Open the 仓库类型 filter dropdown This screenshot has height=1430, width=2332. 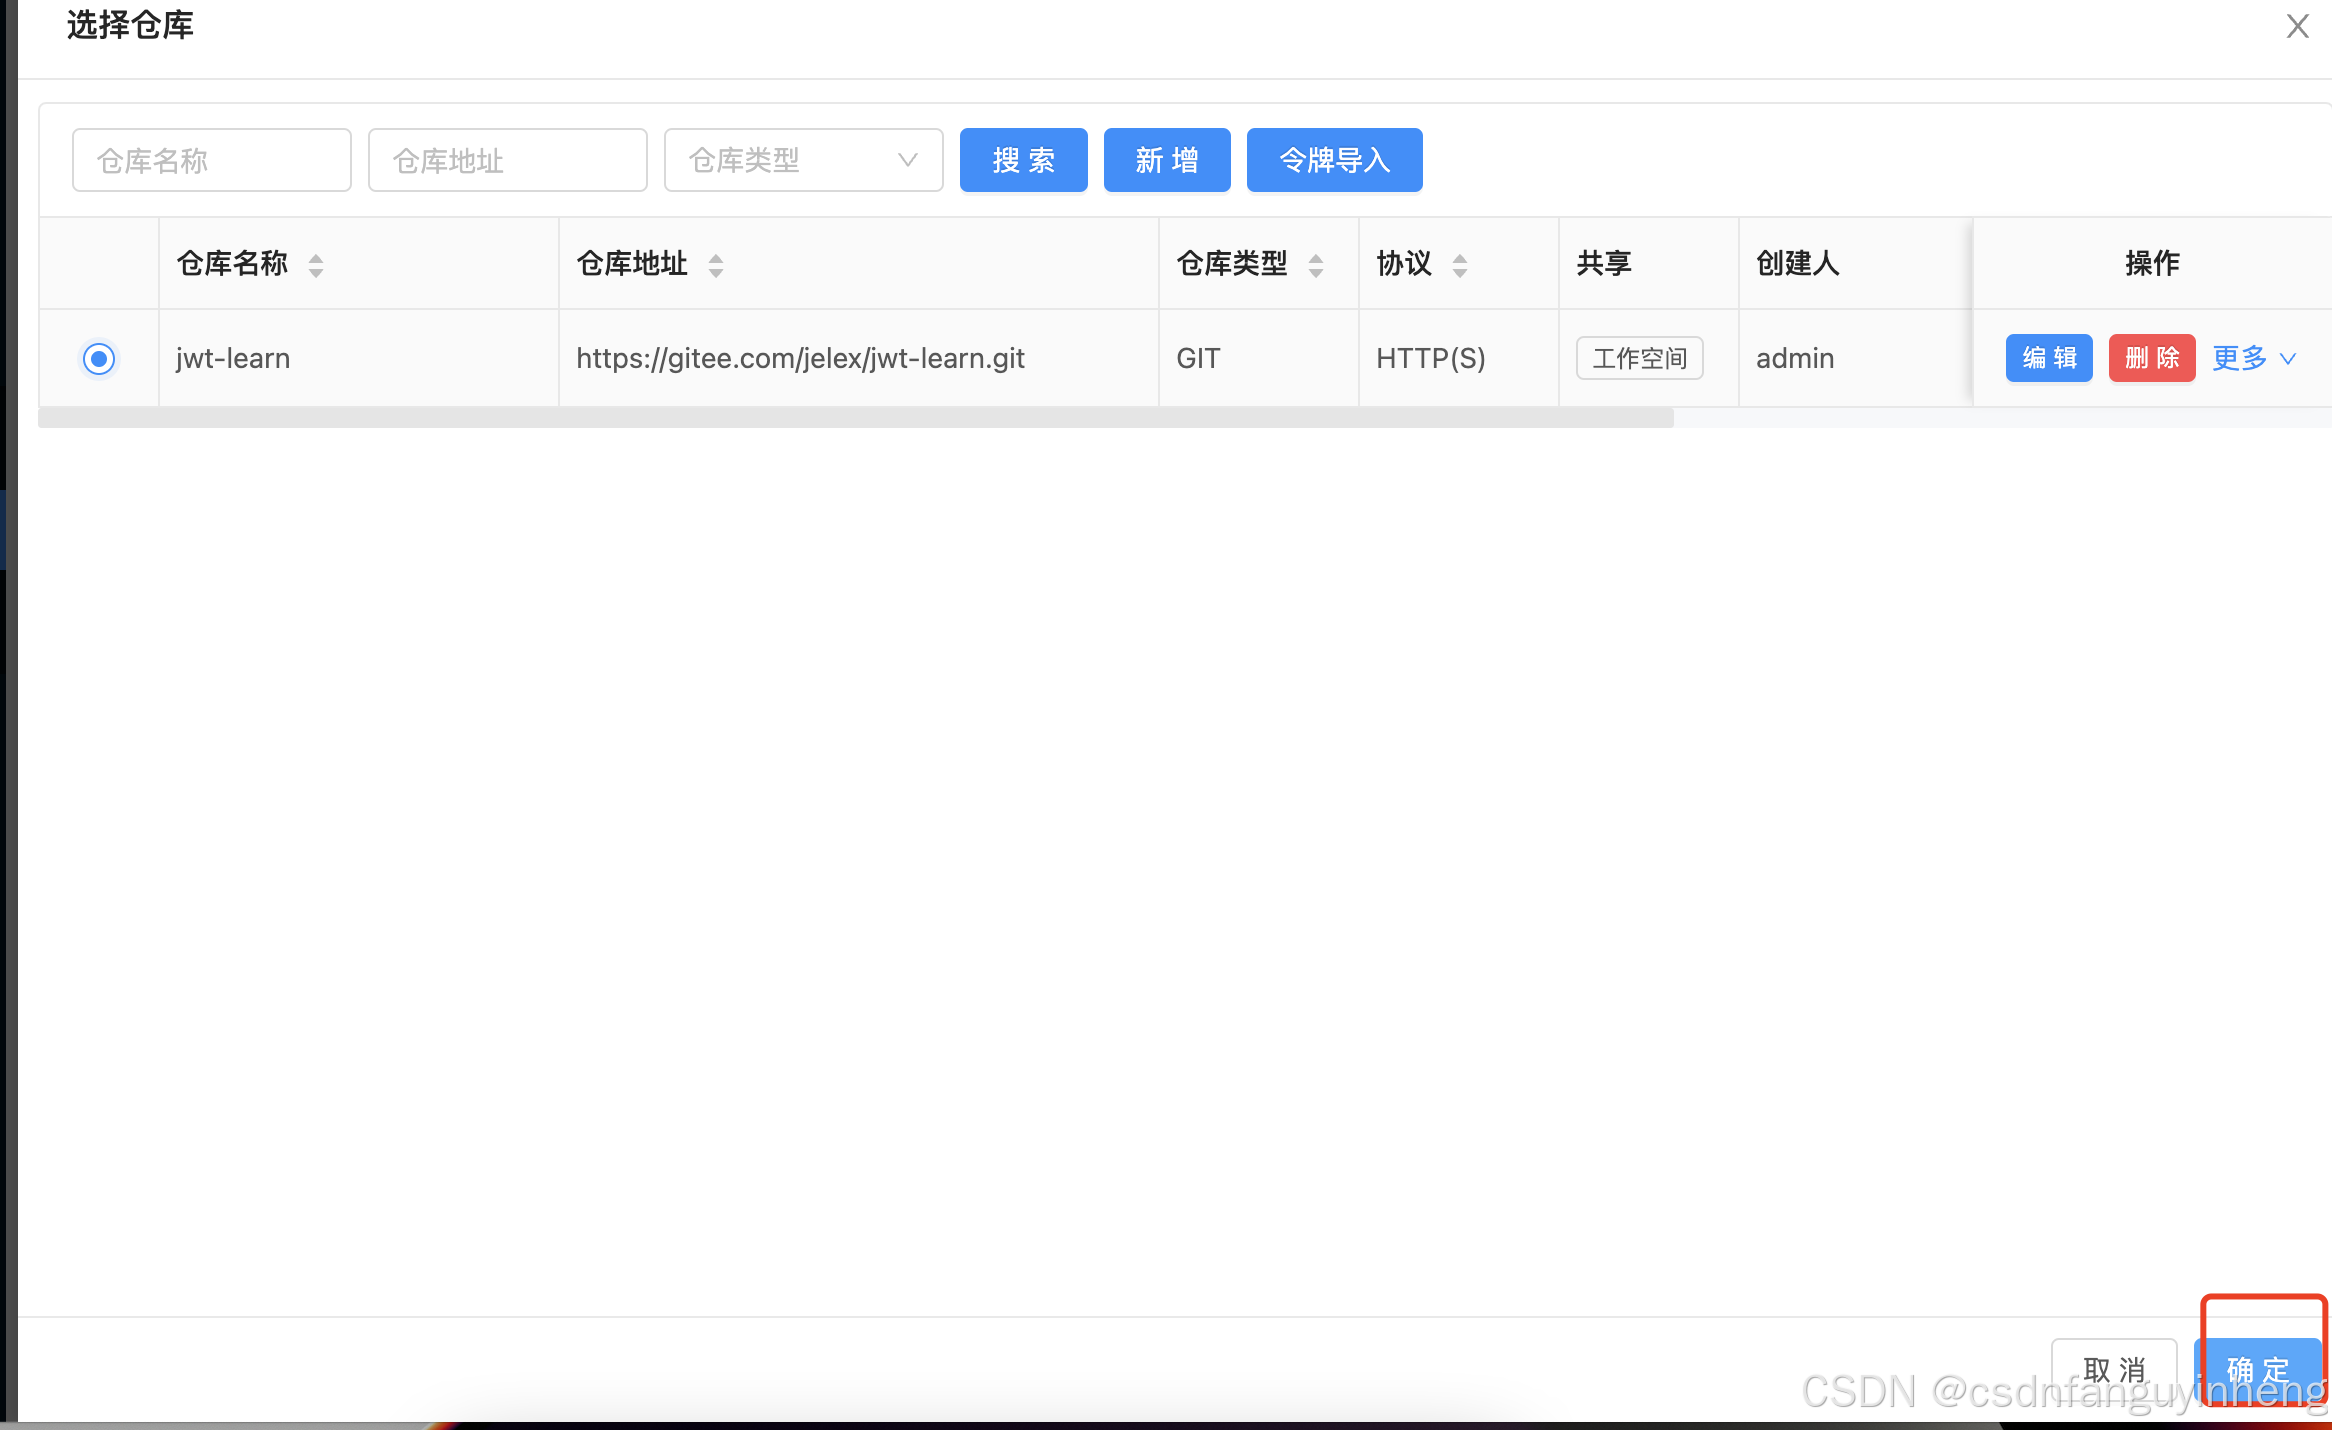(803, 160)
